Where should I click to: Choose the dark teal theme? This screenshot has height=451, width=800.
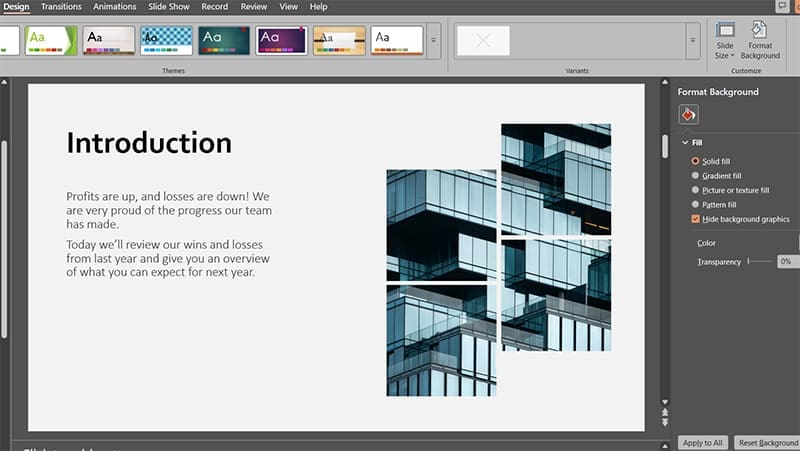(x=224, y=40)
